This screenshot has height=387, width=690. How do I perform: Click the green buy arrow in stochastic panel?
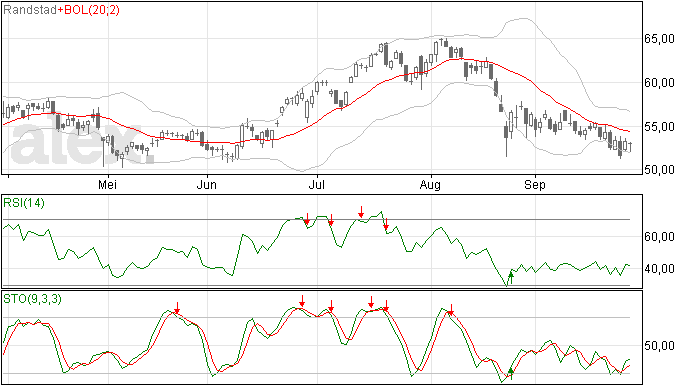tap(511, 373)
